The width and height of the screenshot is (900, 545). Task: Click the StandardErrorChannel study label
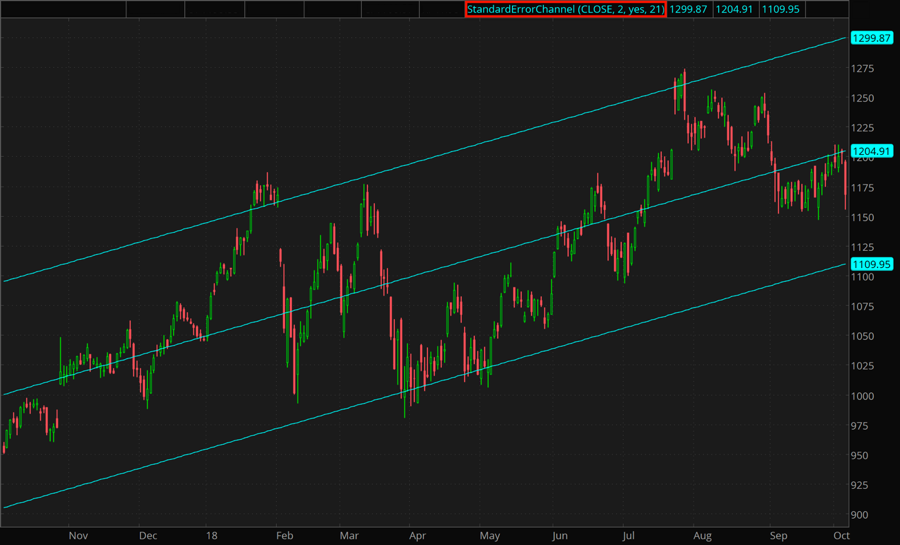(x=565, y=9)
